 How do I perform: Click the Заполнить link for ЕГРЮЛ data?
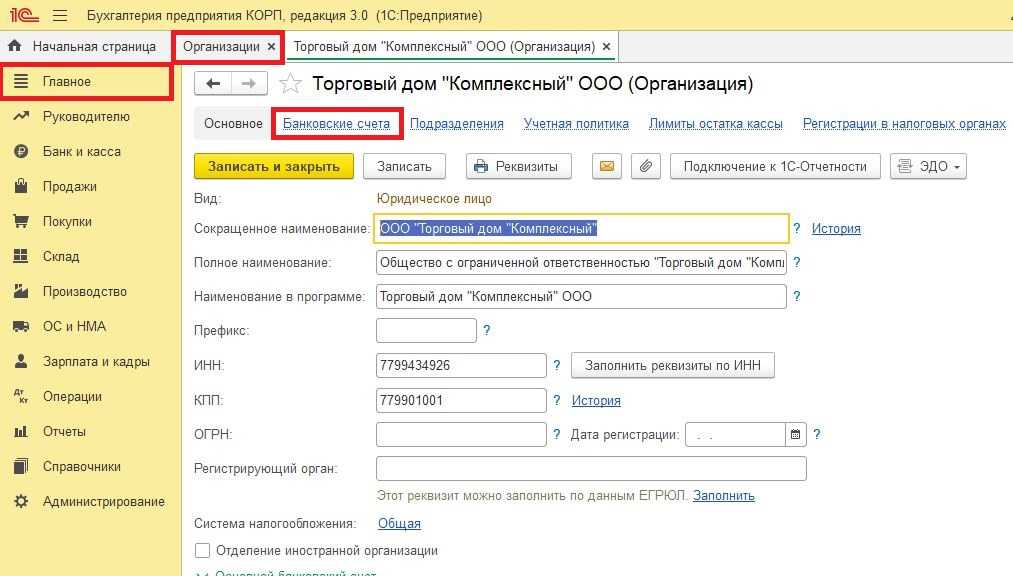point(724,495)
